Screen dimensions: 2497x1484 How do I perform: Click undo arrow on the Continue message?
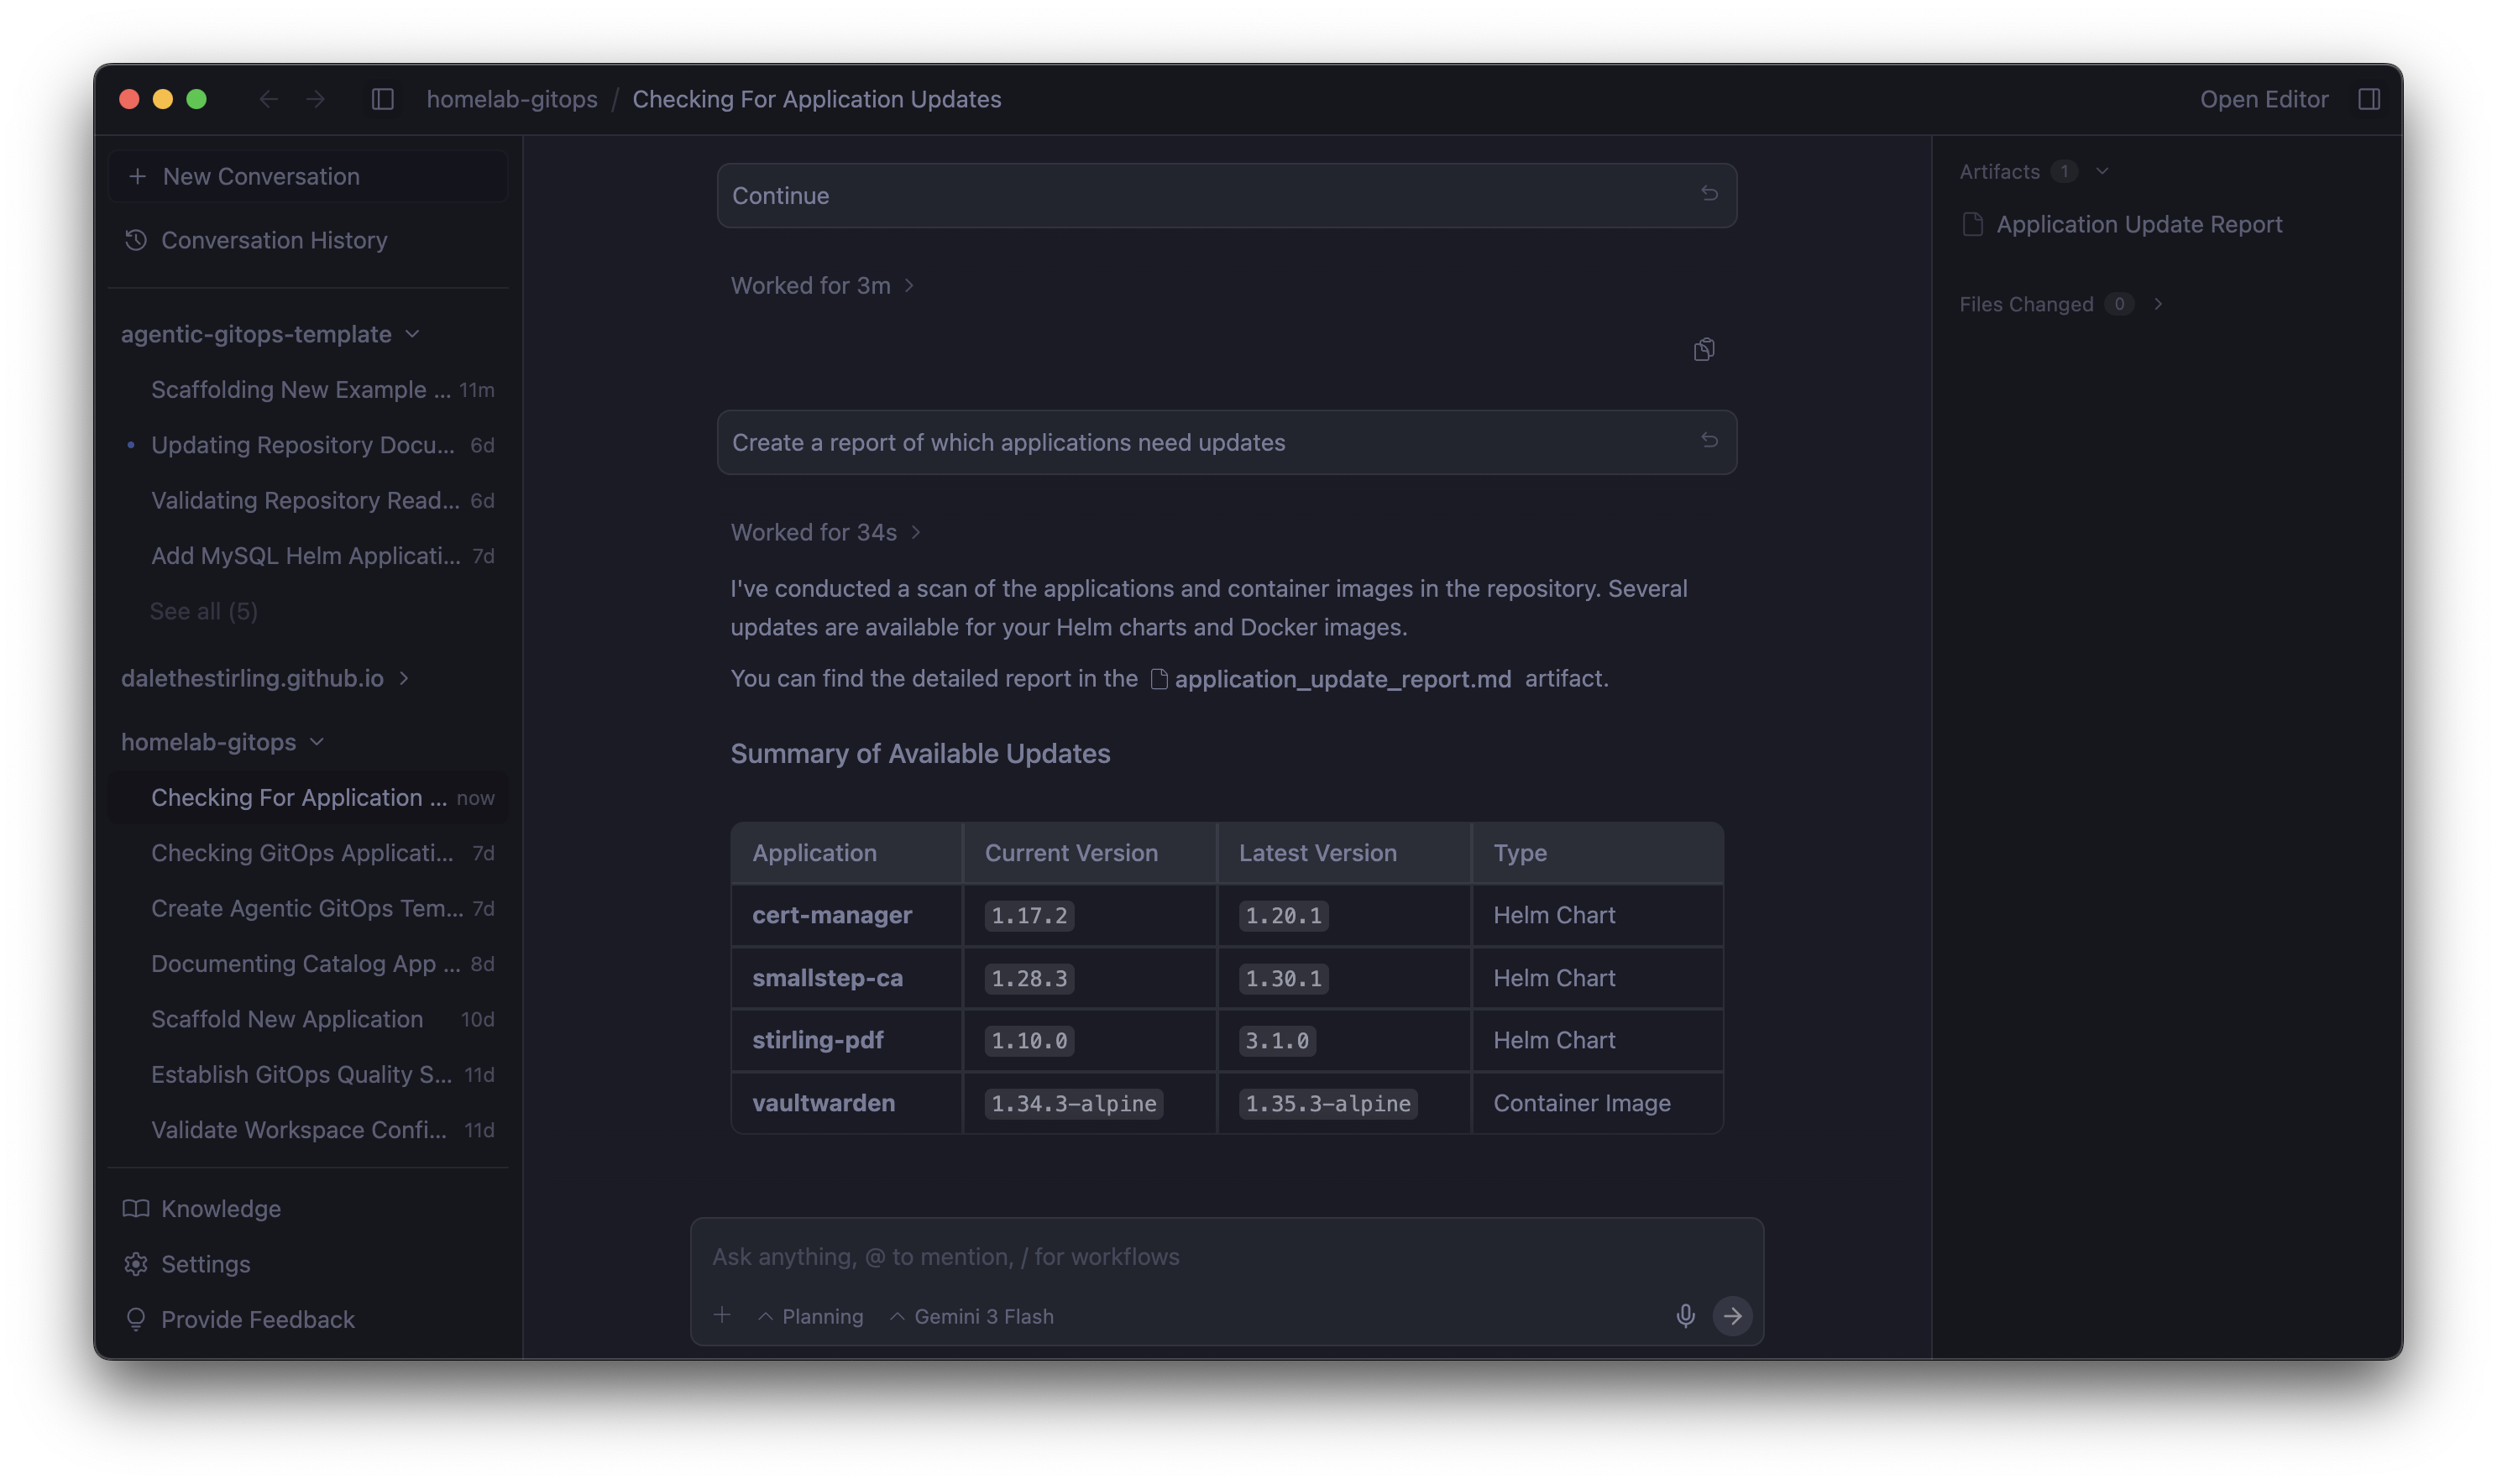click(1709, 194)
